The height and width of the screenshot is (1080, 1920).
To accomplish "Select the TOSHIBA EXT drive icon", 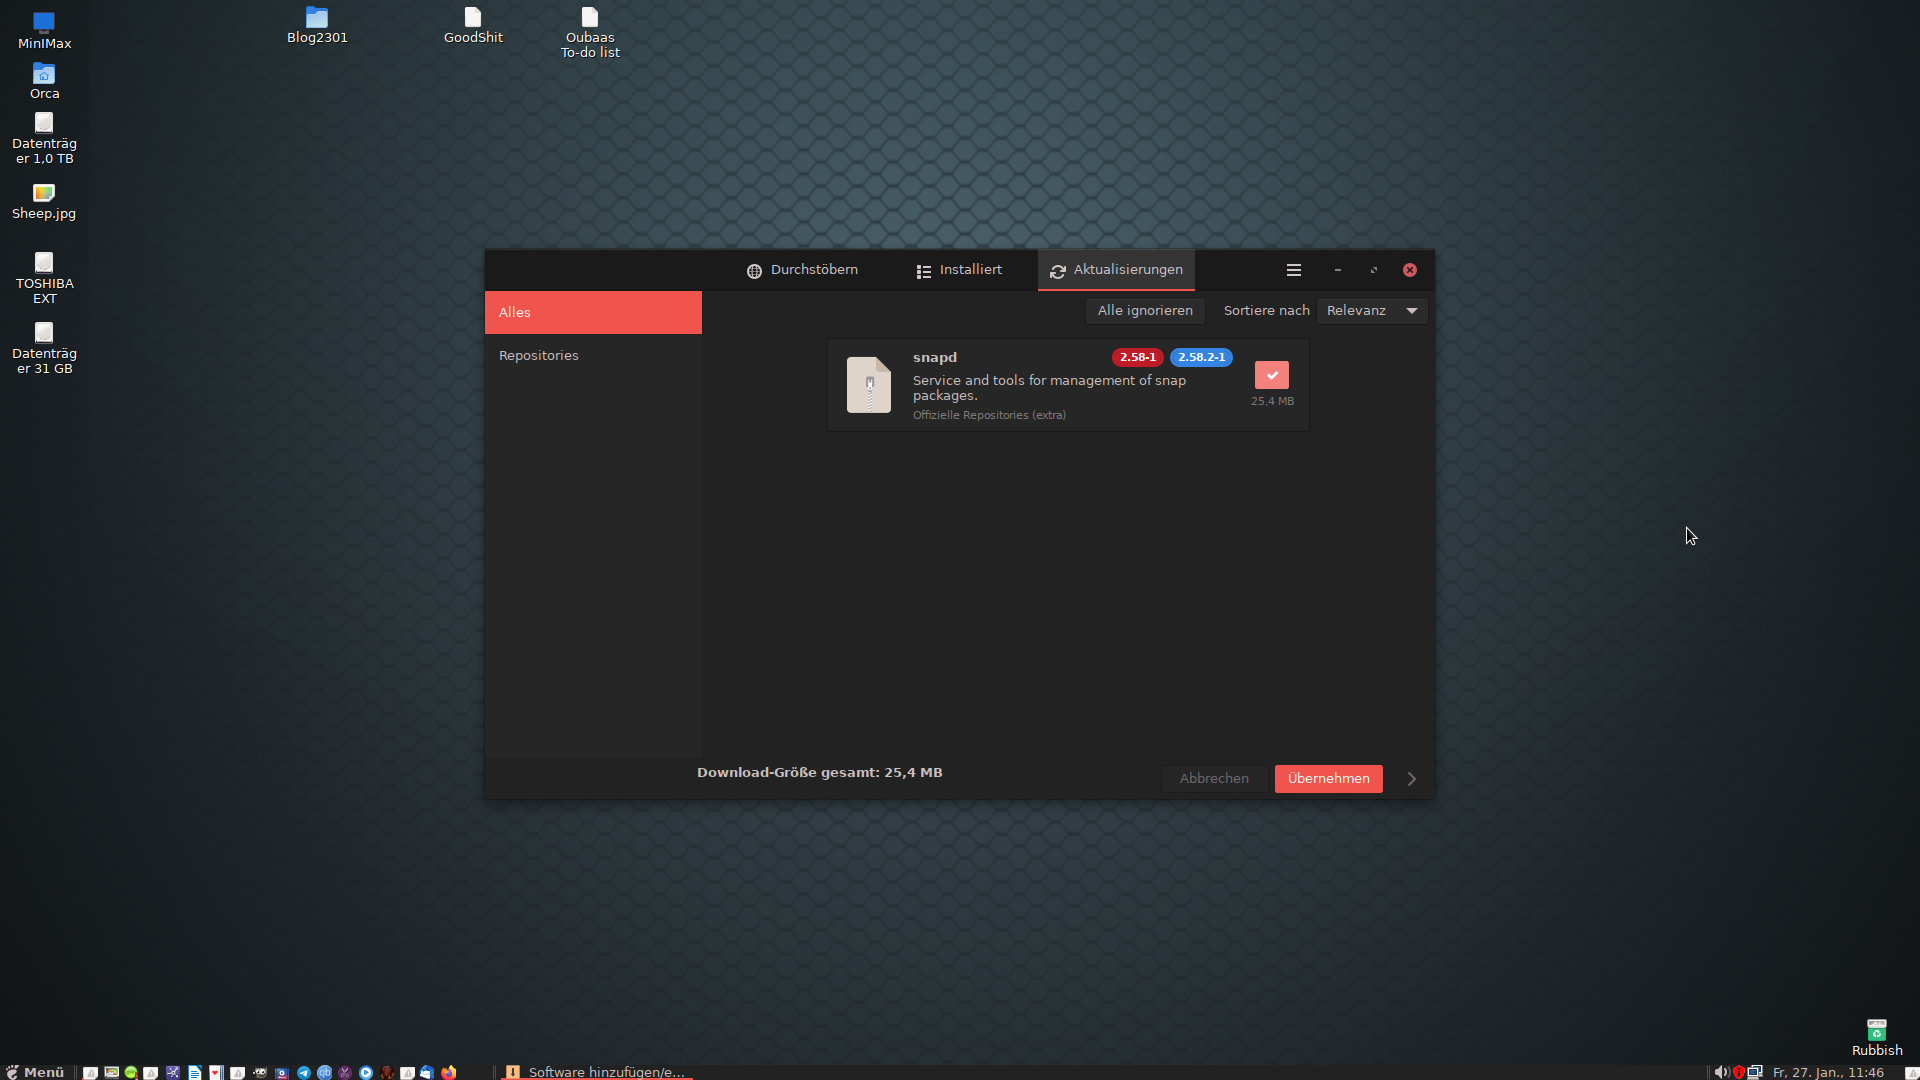I will [44, 278].
